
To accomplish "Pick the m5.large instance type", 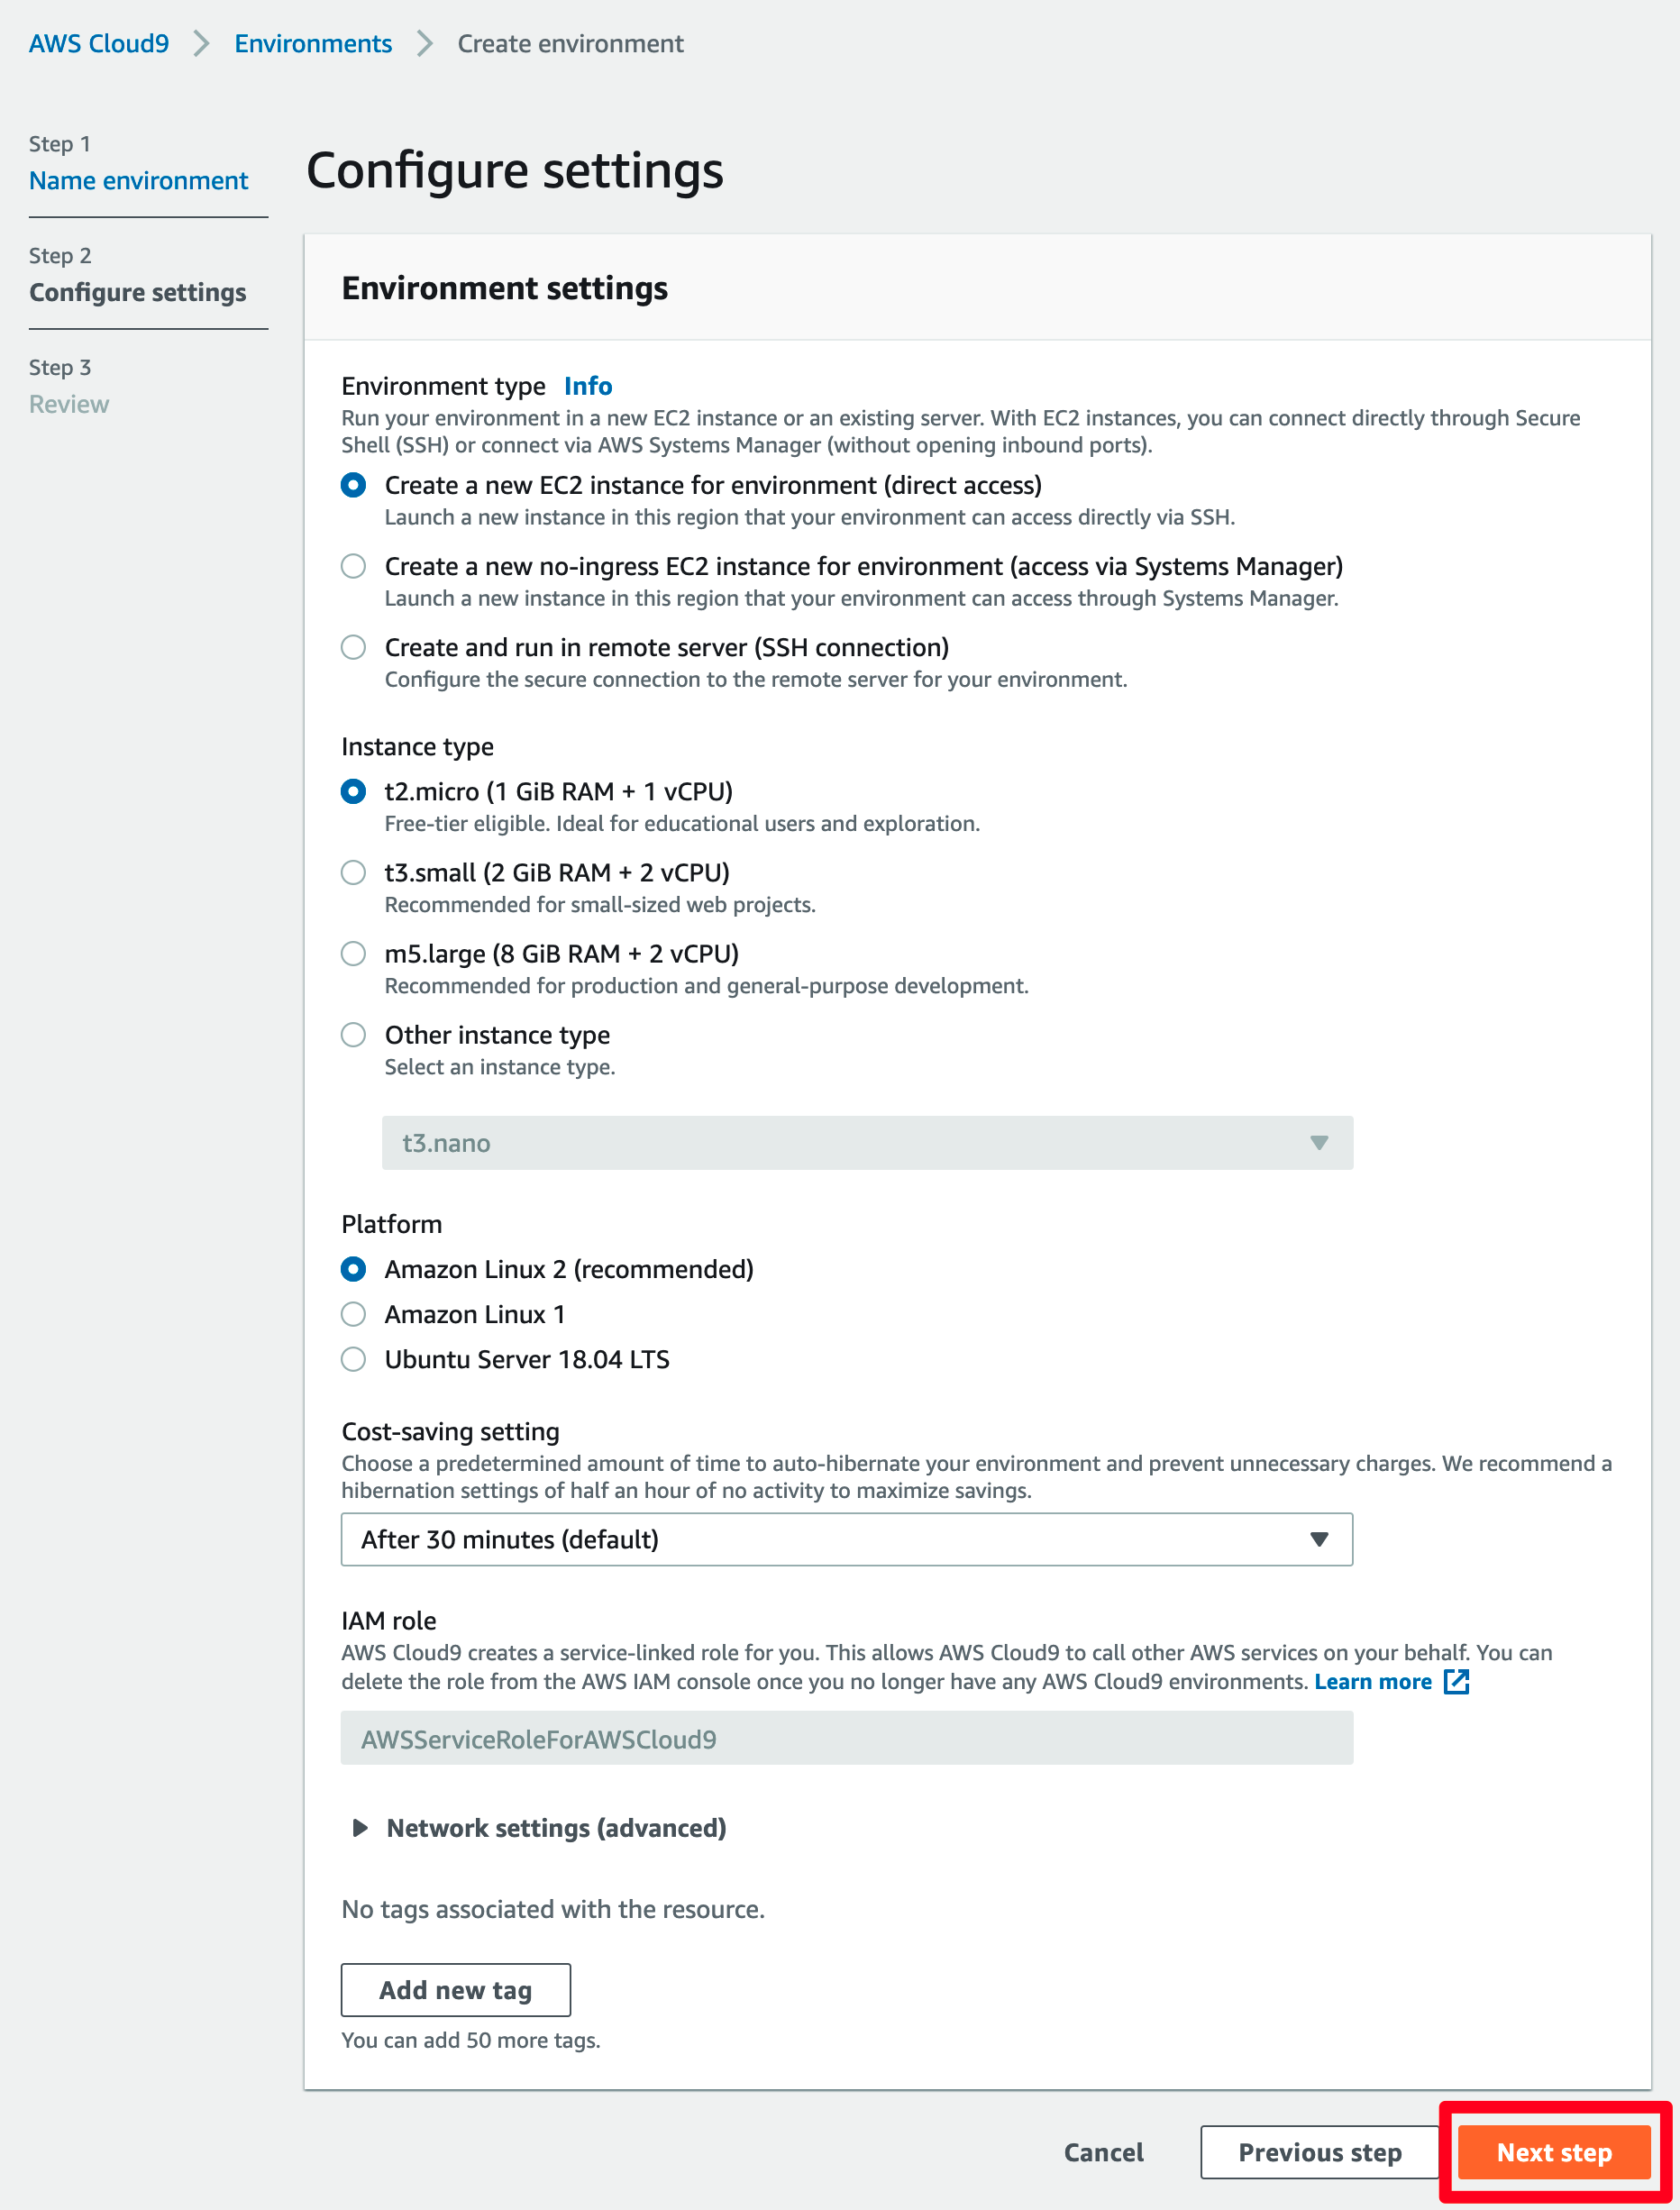I will click(353, 954).
